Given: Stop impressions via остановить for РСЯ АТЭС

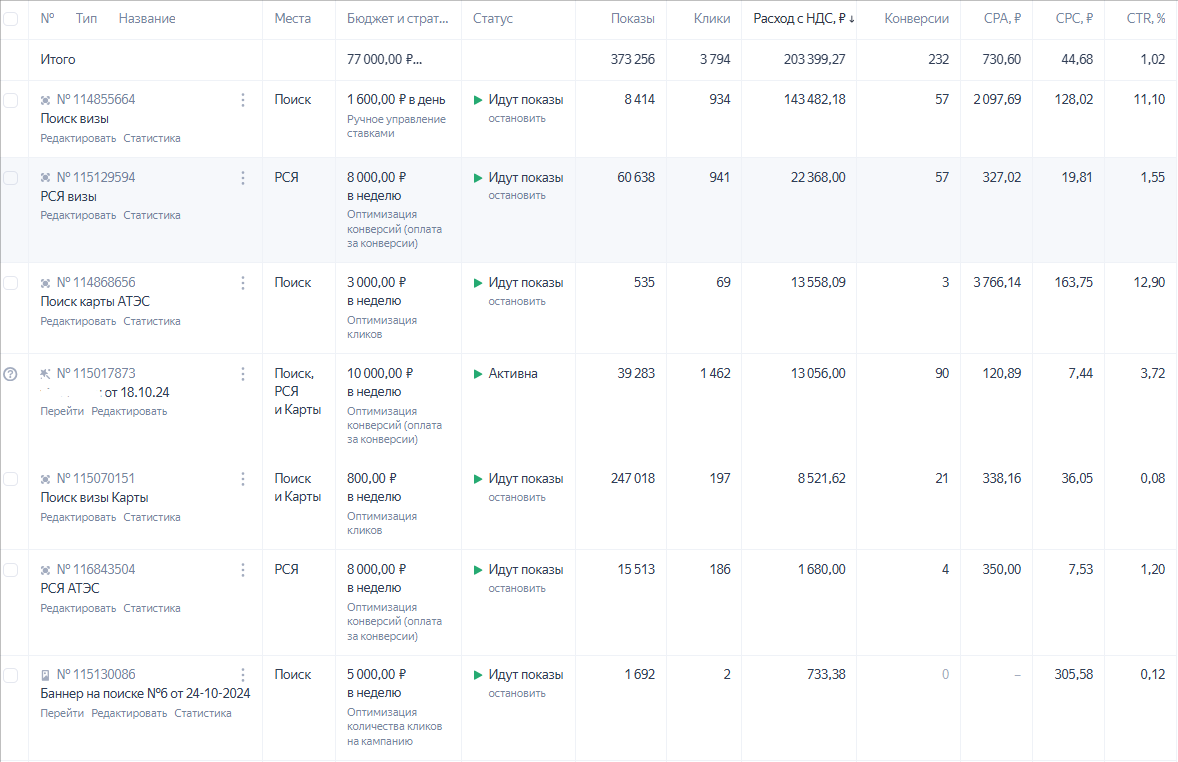Looking at the screenshot, I should point(517,589).
